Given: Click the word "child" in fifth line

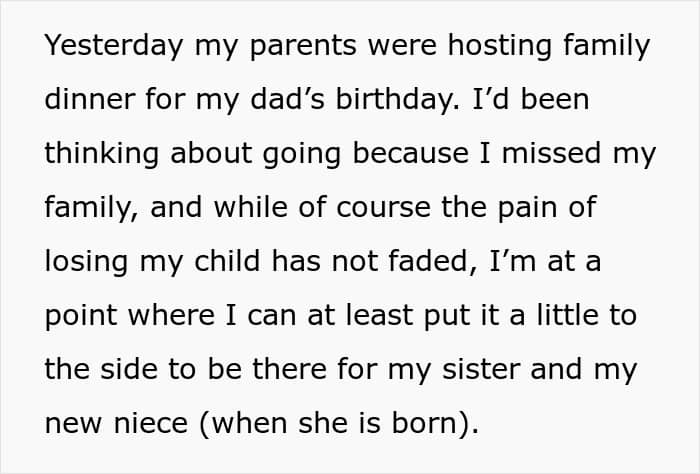Looking at the screenshot, I should [x=227, y=261].
